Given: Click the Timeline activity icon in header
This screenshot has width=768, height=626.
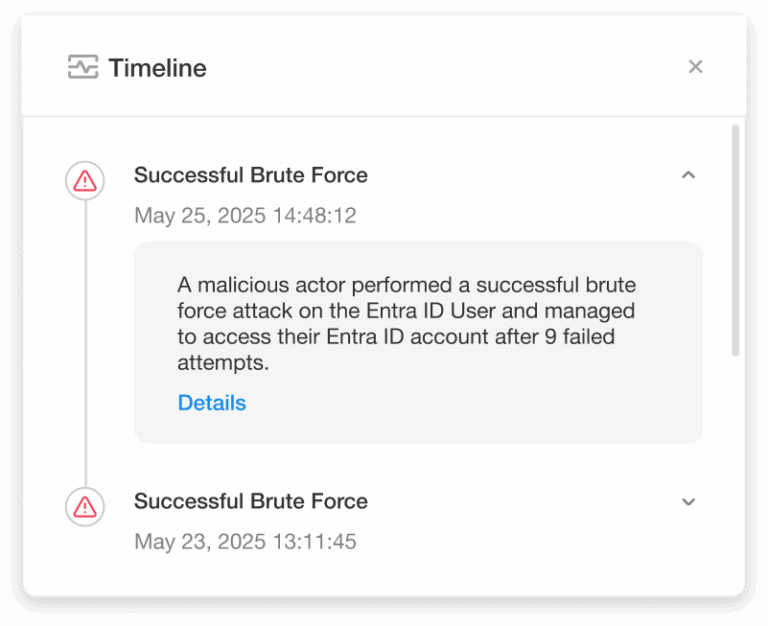Looking at the screenshot, I should coord(83,68).
